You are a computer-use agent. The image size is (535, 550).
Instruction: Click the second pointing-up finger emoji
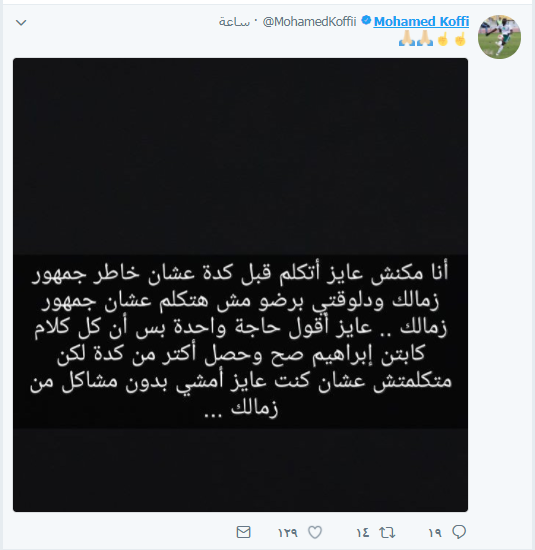[443, 39]
